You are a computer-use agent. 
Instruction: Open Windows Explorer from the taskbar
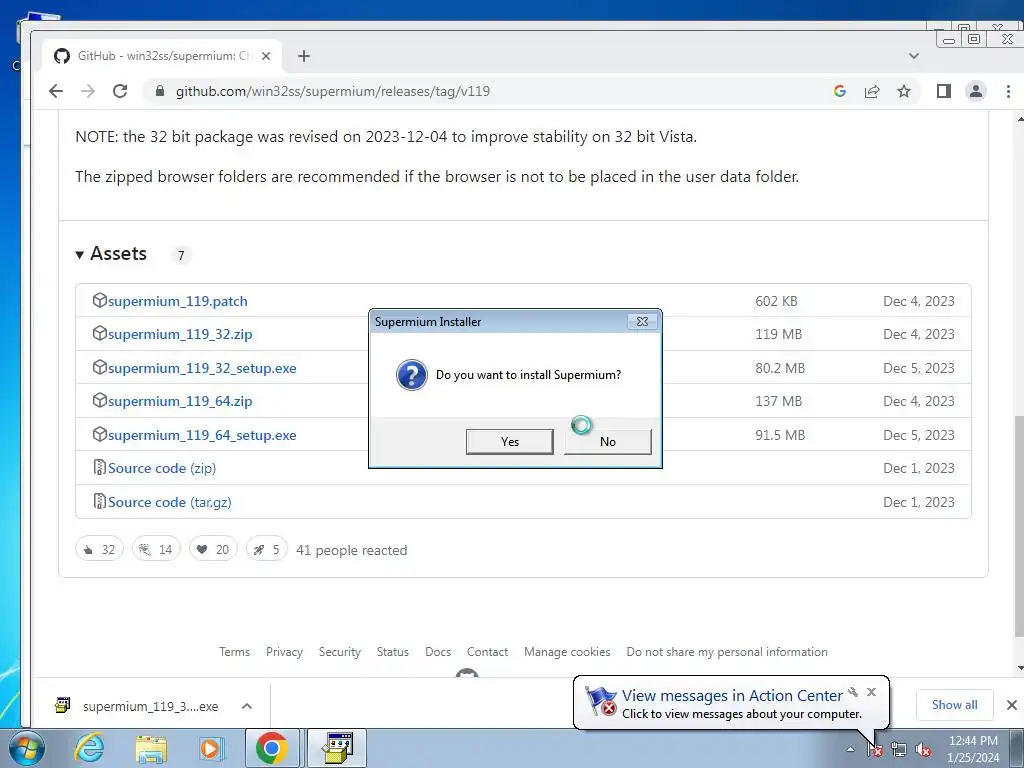click(x=150, y=748)
